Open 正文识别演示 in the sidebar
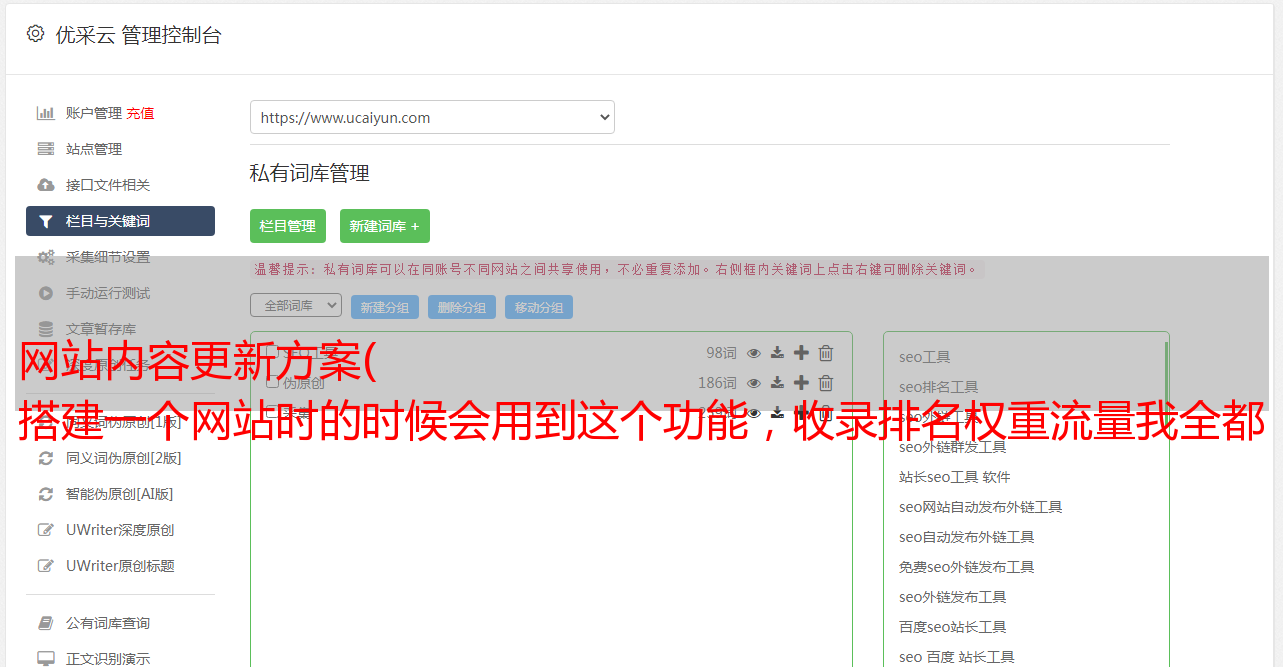This screenshot has height=667, width=1283. [x=107, y=659]
